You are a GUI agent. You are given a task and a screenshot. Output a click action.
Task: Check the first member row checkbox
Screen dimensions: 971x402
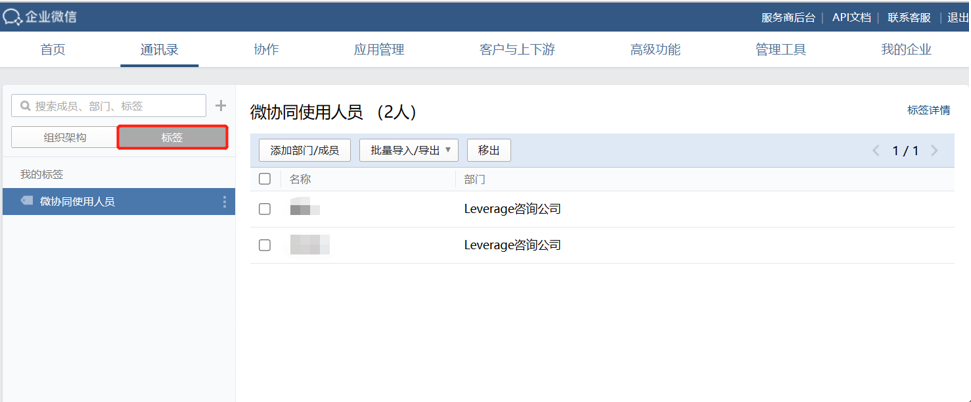point(264,209)
